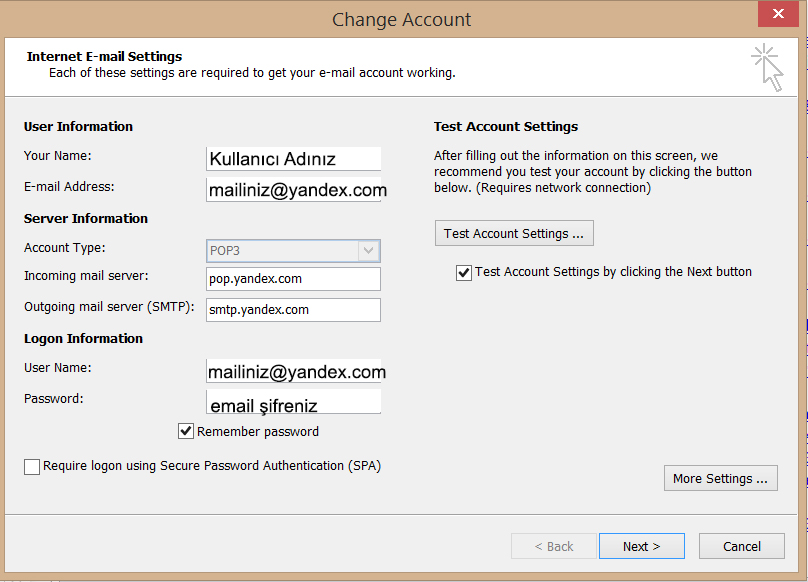Edit the Outgoing mail server (SMTP) field
Image resolution: width=808 pixels, height=582 pixels.
(293, 310)
